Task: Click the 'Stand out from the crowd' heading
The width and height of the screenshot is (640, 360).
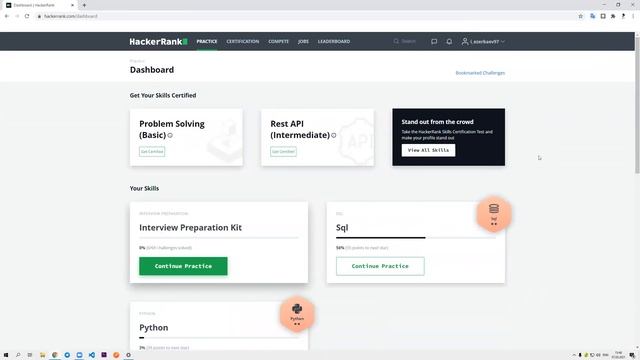Action: pos(438,122)
